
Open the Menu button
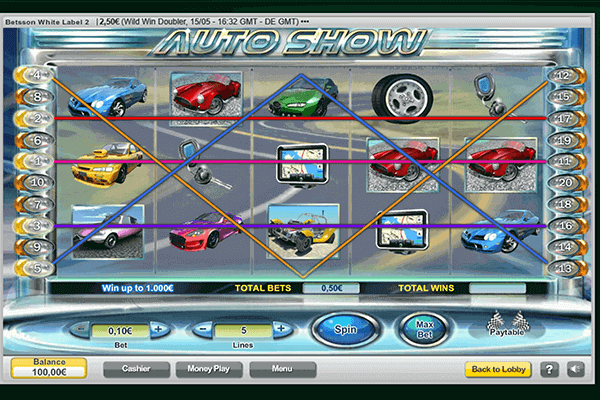[282, 369]
